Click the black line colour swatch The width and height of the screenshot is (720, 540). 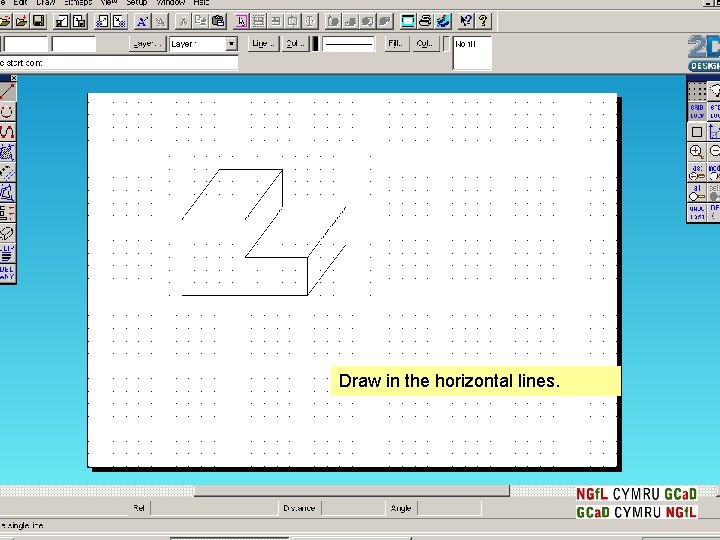[x=315, y=44]
